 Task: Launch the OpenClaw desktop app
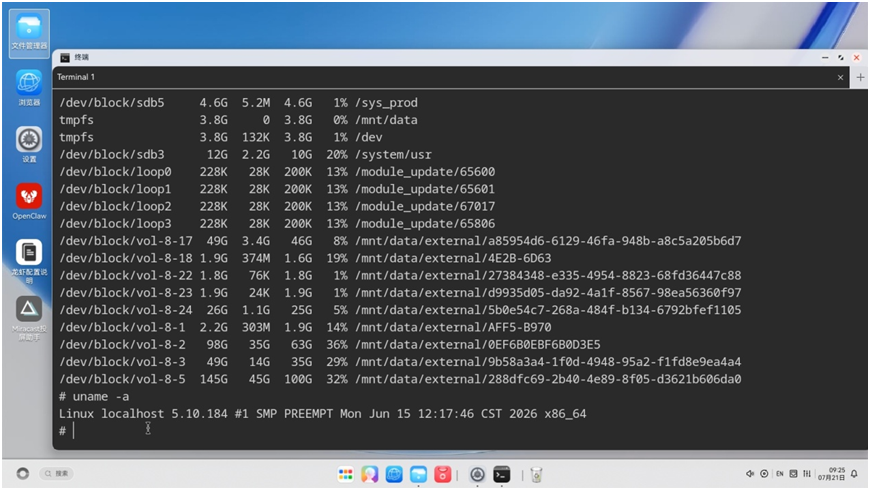(29, 201)
